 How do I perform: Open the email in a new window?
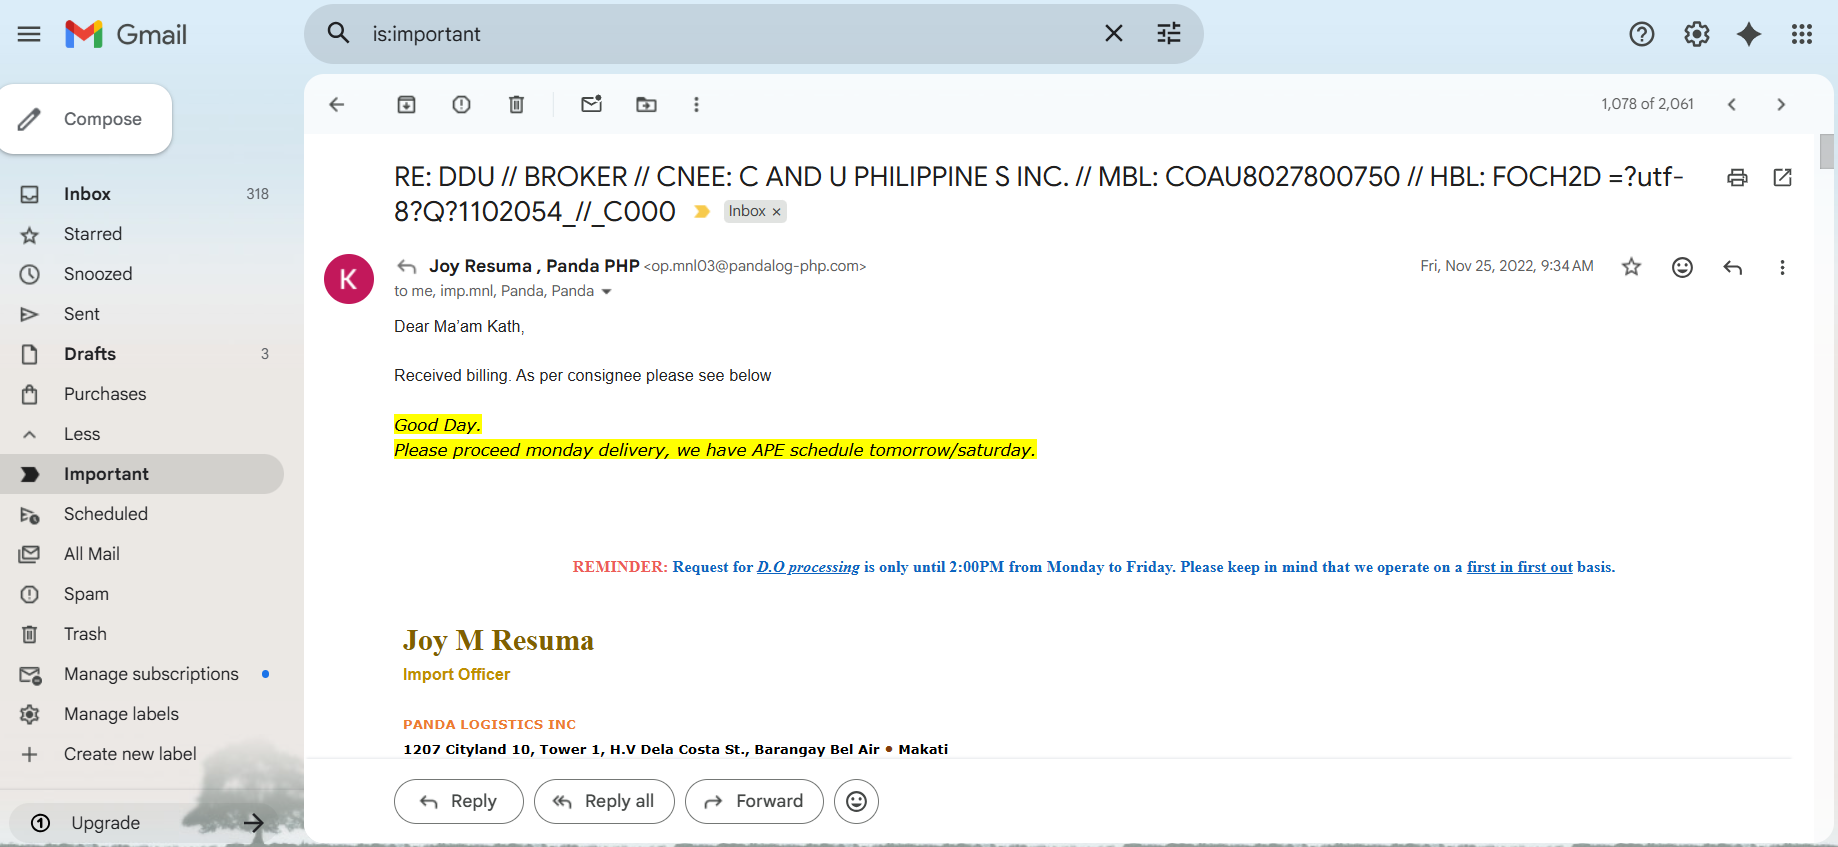1782,178
